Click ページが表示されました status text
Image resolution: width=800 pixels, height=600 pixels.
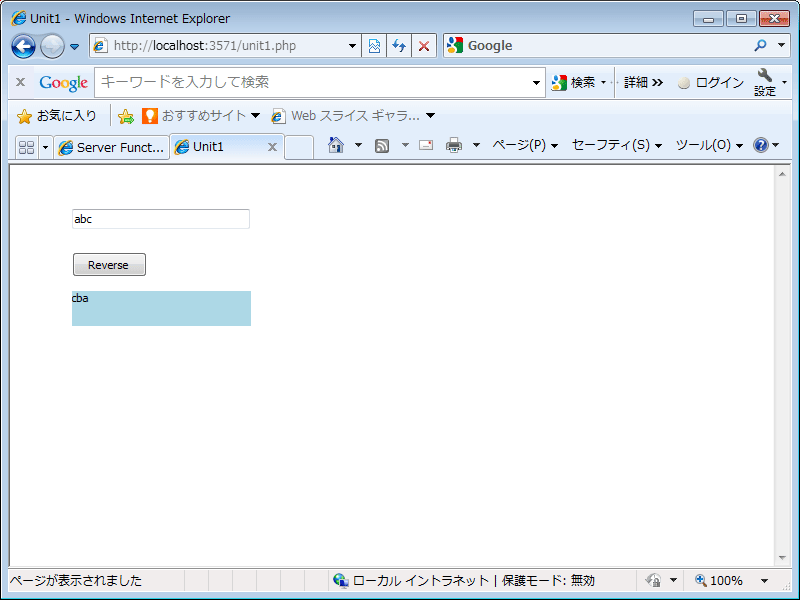point(76,581)
